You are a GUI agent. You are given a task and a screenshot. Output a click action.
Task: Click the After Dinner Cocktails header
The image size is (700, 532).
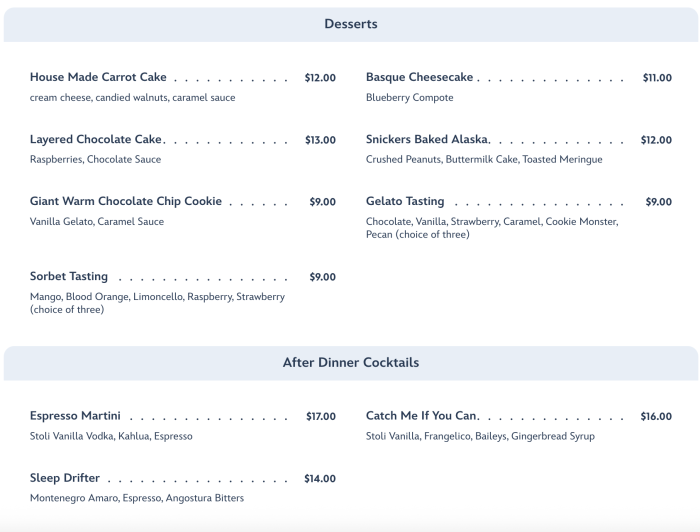click(350, 363)
